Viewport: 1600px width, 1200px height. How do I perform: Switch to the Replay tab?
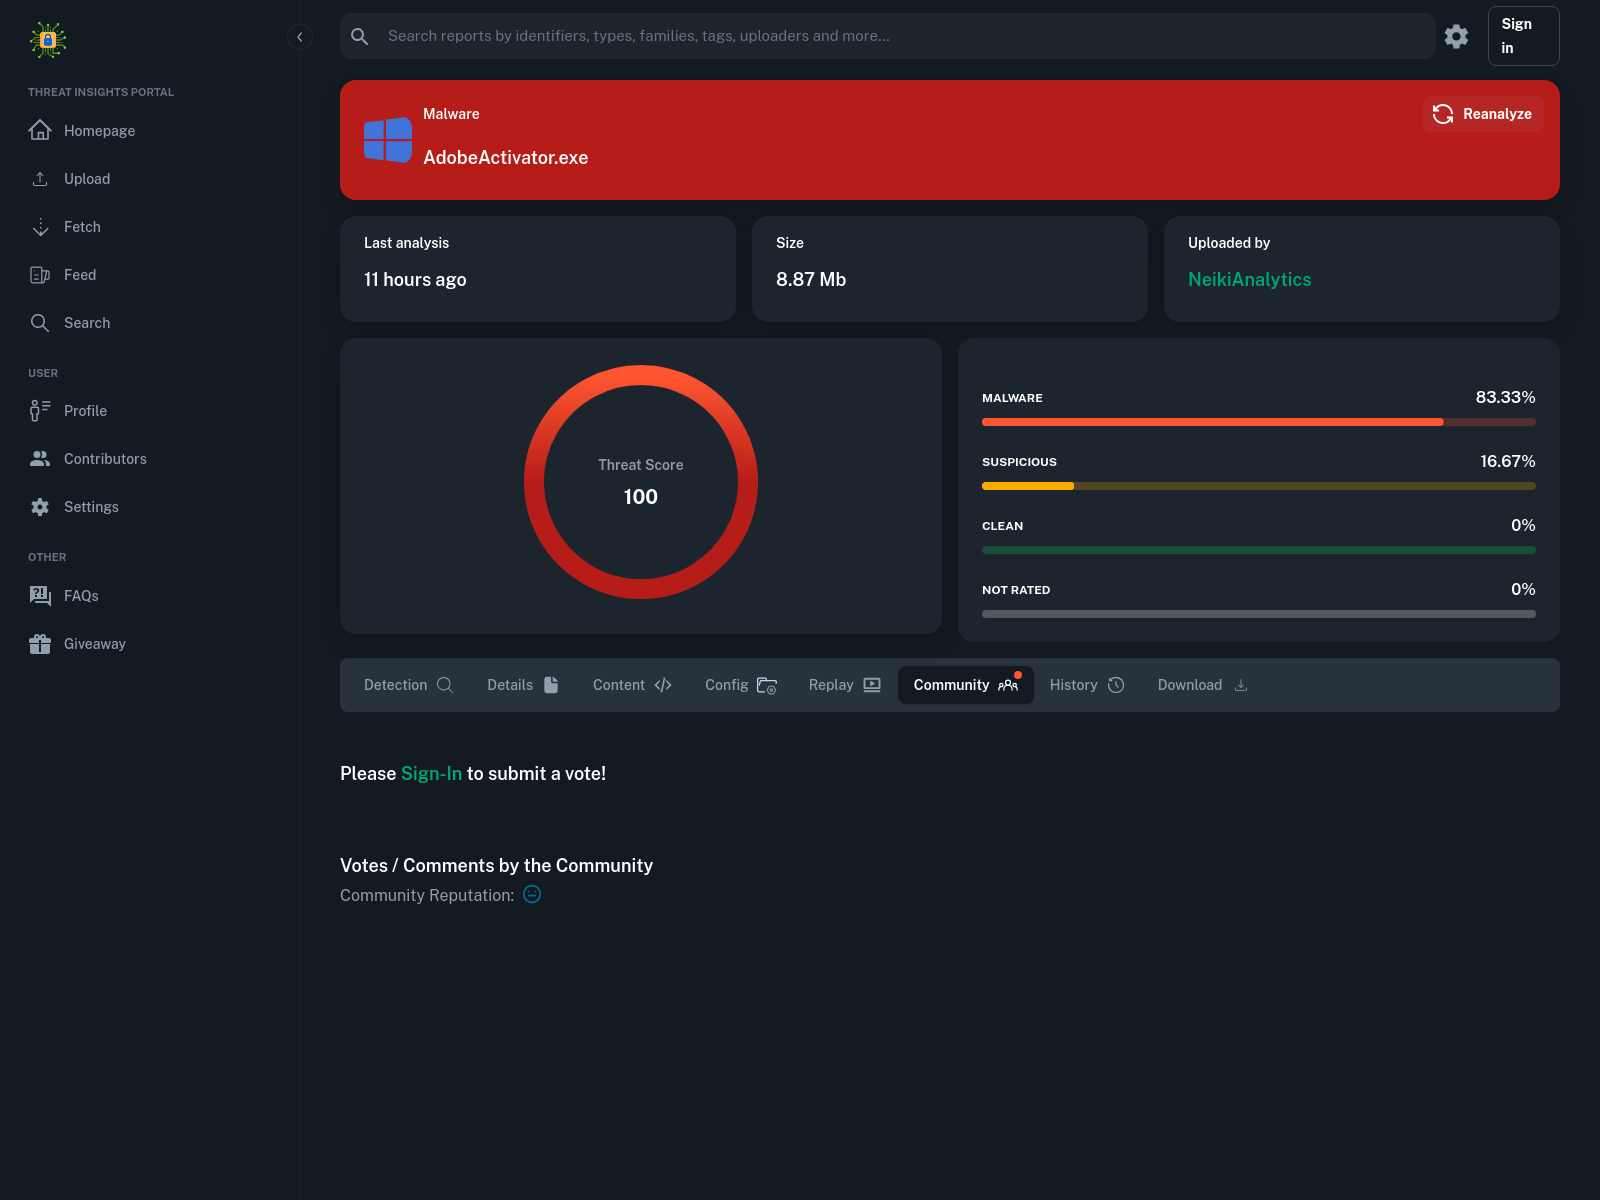[x=845, y=685]
